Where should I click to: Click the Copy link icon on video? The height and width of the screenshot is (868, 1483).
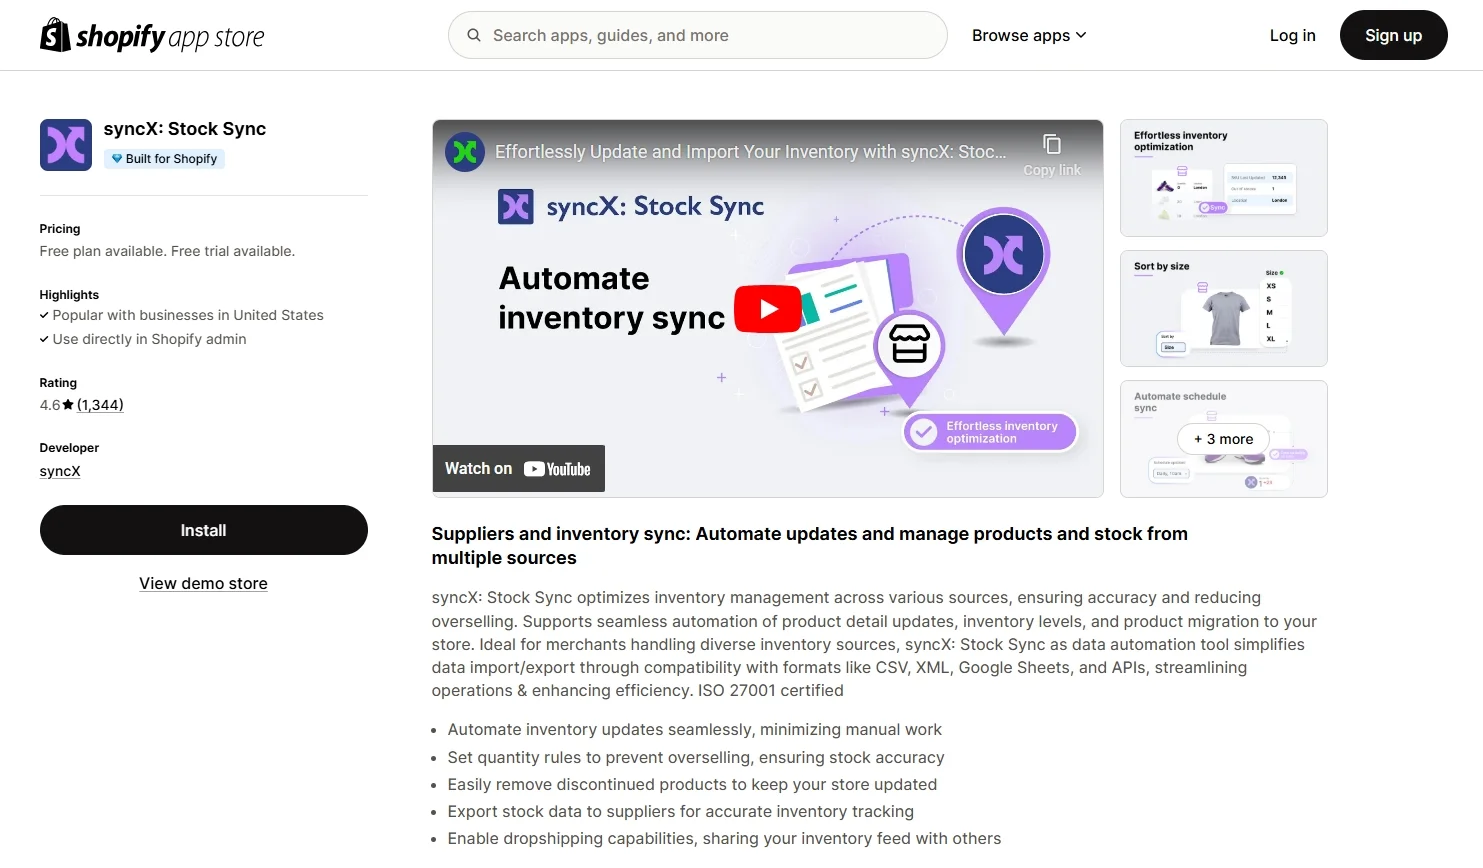(1052, 144)
